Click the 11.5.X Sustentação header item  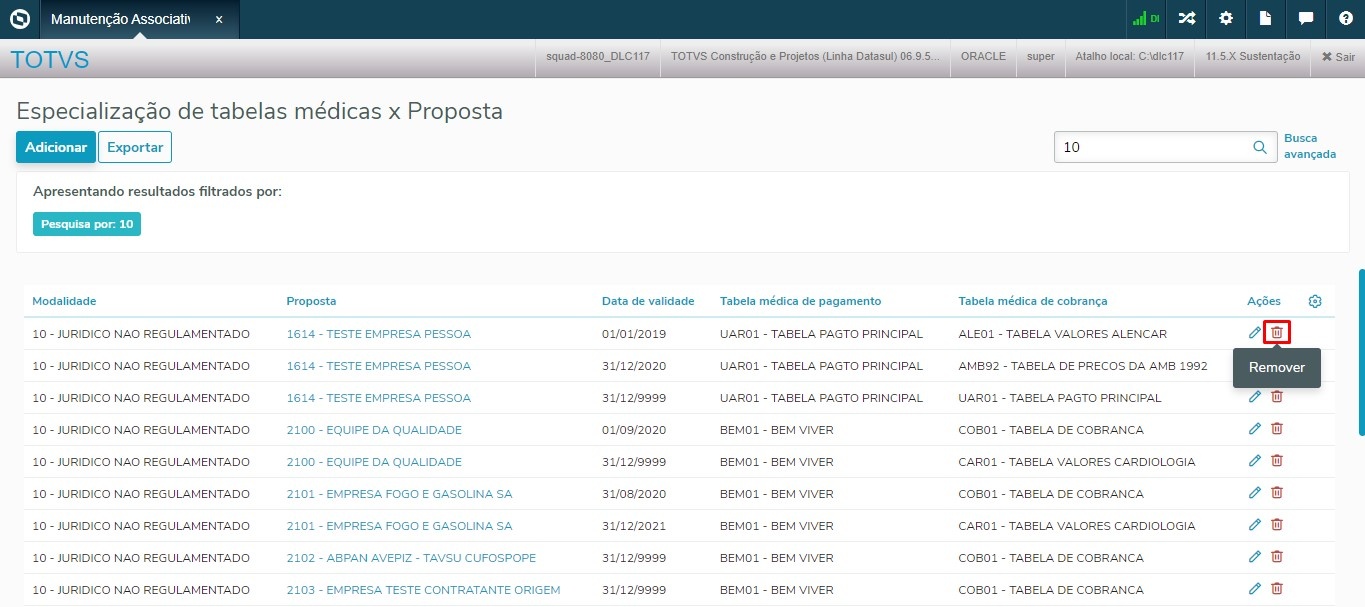pyautogui.click(x=1253, y=57)
